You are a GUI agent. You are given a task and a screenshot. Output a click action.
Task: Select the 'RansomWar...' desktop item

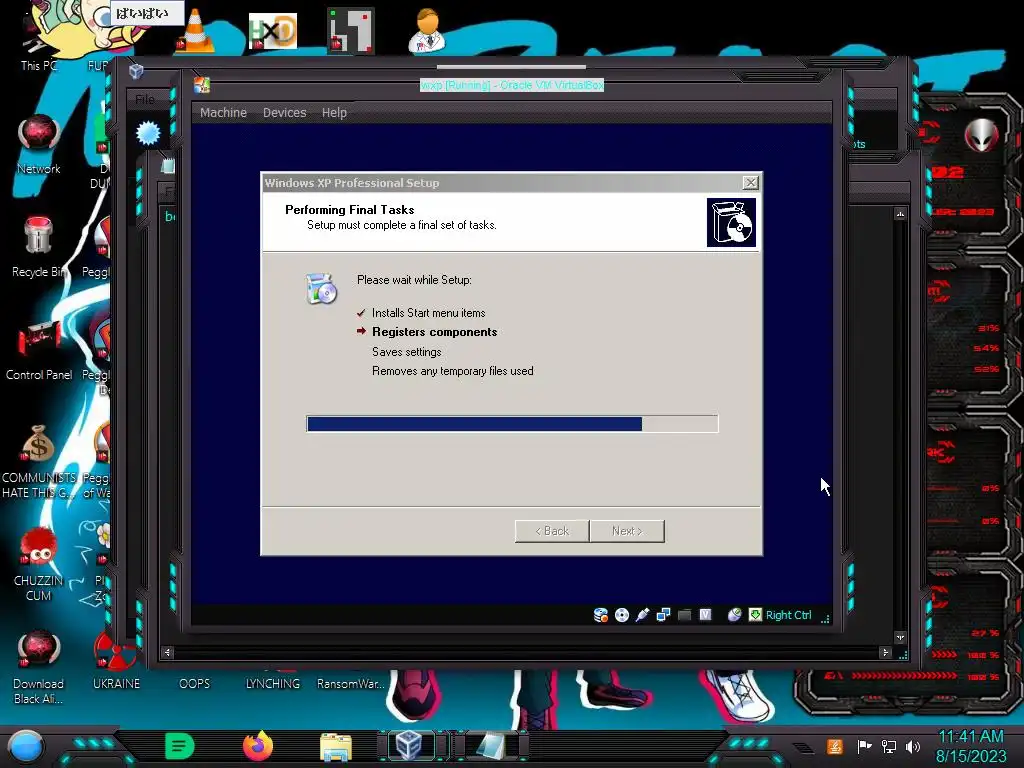click(x=351, y=683)
